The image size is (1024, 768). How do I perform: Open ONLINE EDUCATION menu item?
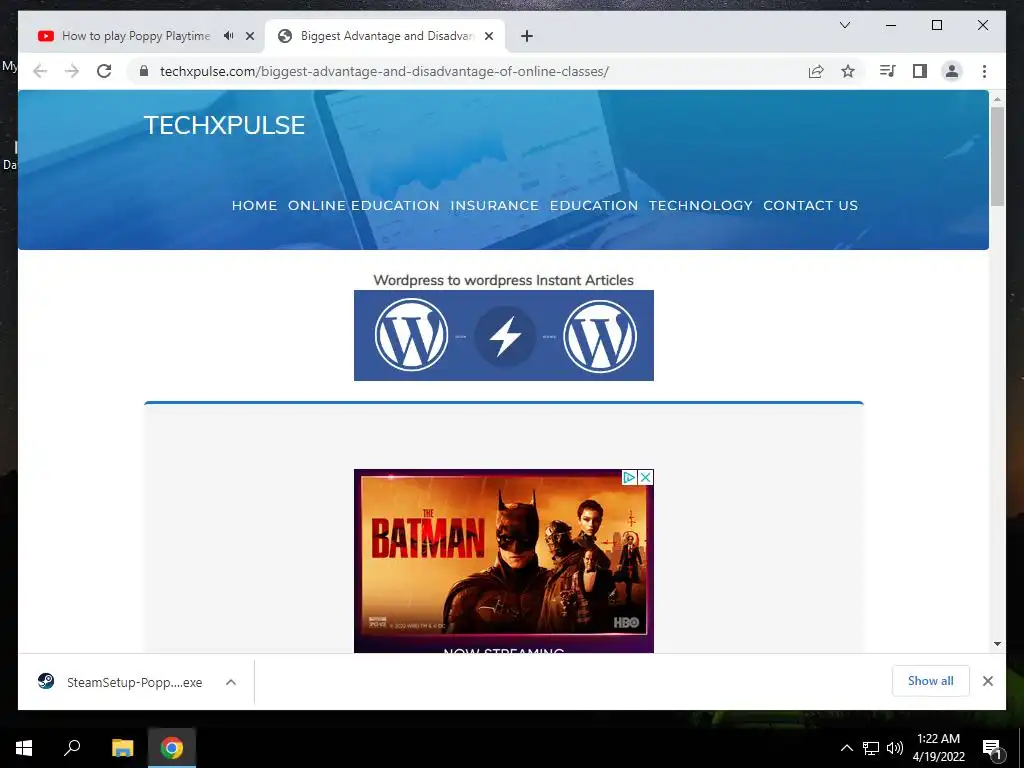point(364,205)
